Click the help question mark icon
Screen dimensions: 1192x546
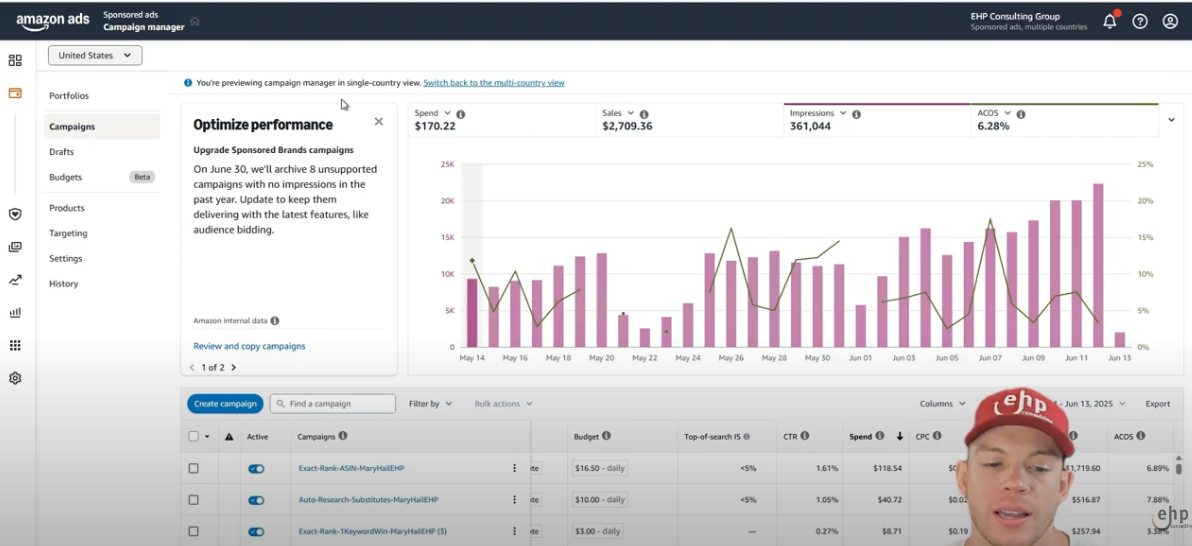pos(1140,21)
